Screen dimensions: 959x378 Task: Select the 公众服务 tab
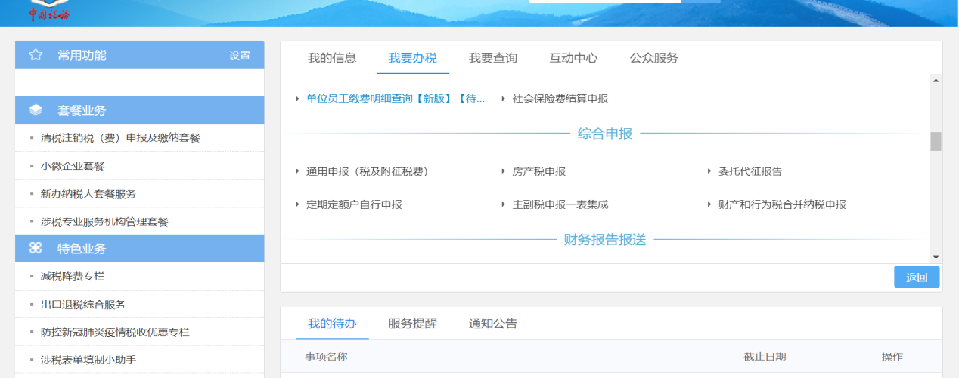pos(654,58)
